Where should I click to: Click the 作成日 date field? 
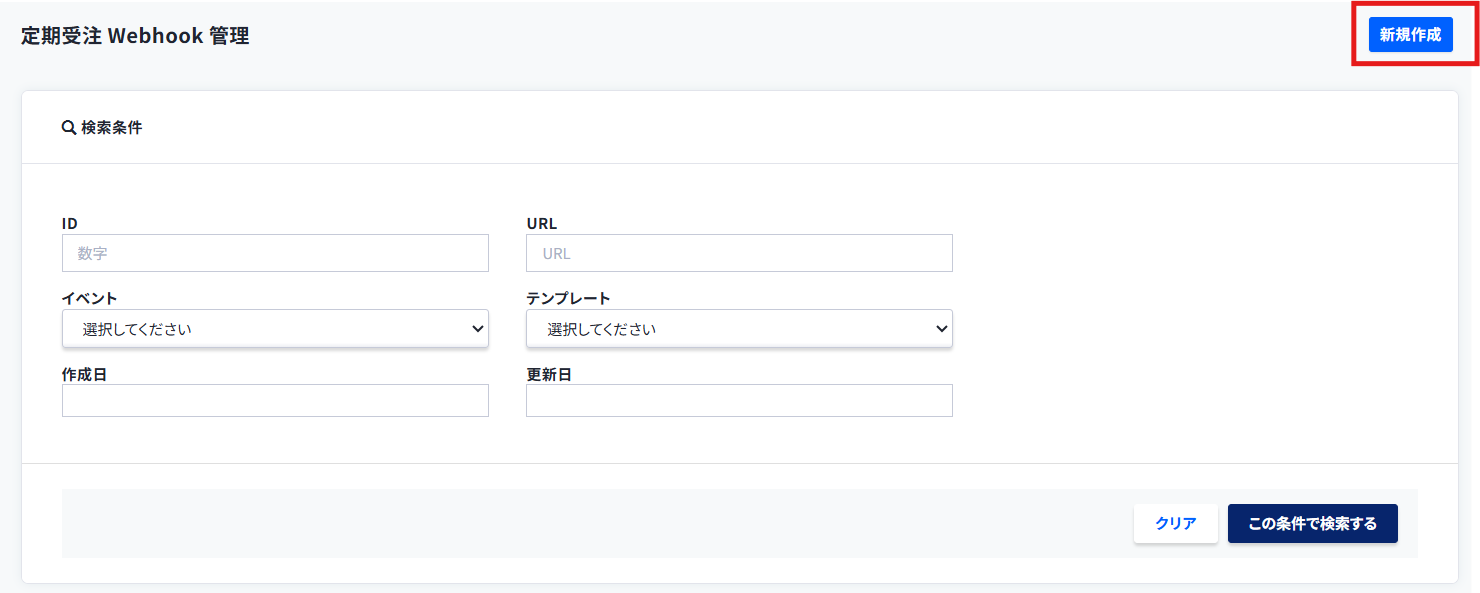coord(275,401)
